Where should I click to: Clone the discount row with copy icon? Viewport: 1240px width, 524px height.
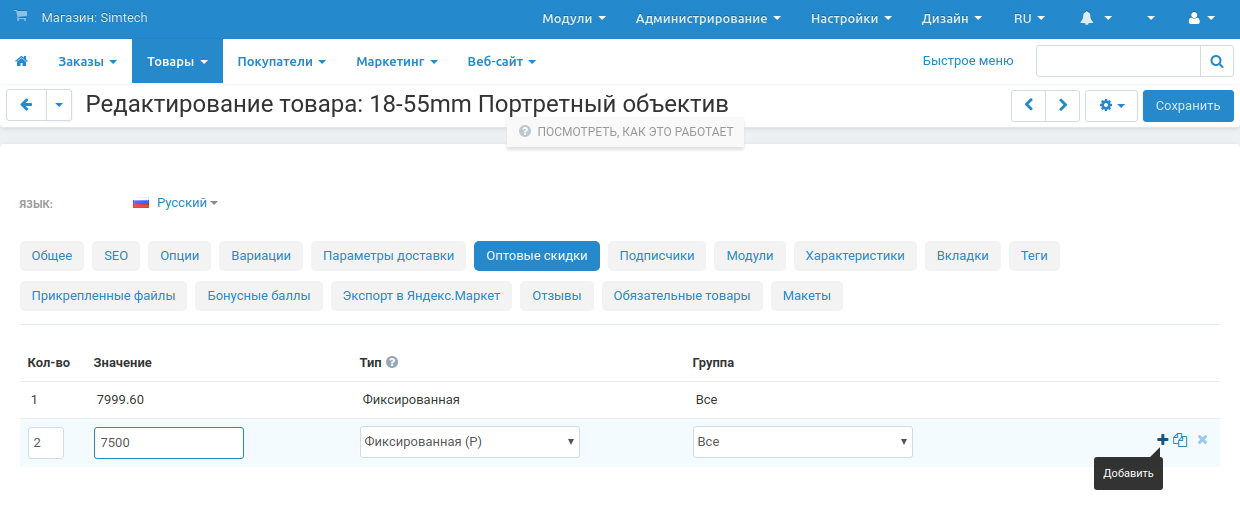point(1181,440)
